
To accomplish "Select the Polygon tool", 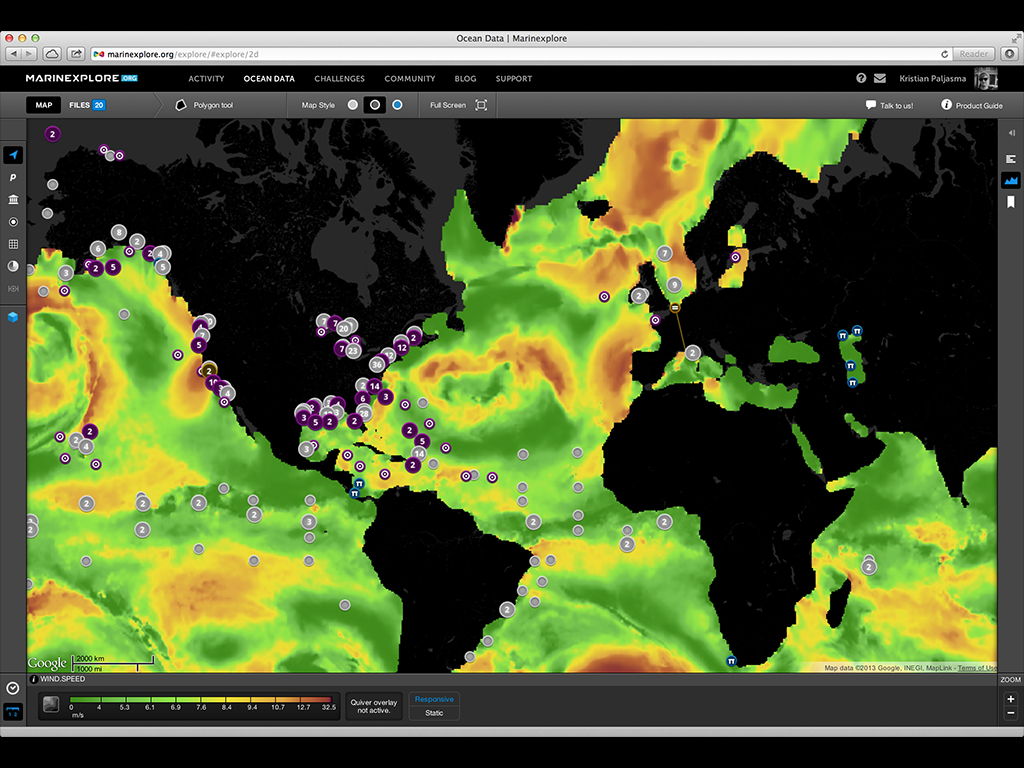I will pos(204,105).
